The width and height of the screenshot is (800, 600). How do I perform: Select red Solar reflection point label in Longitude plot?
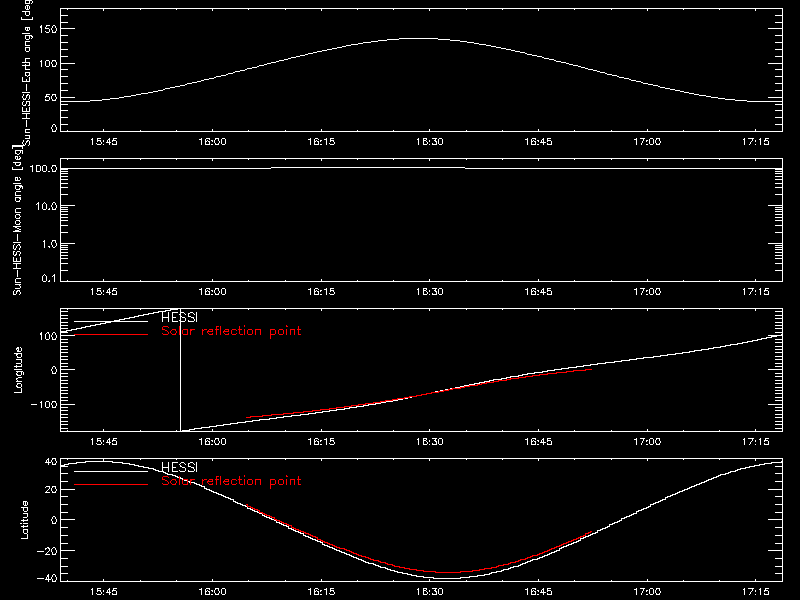point(231,331)
